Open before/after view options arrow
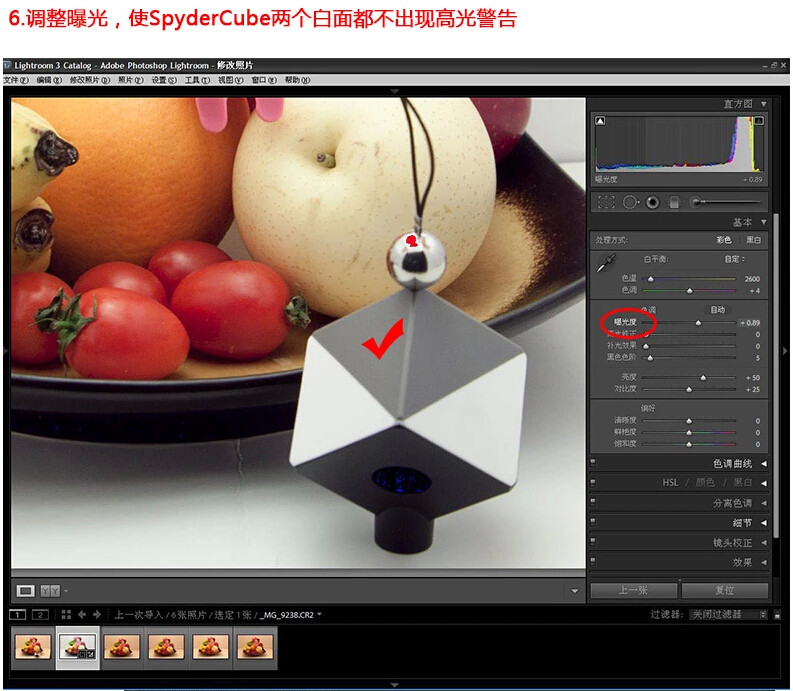793x691 pixels. click(66, 590)
